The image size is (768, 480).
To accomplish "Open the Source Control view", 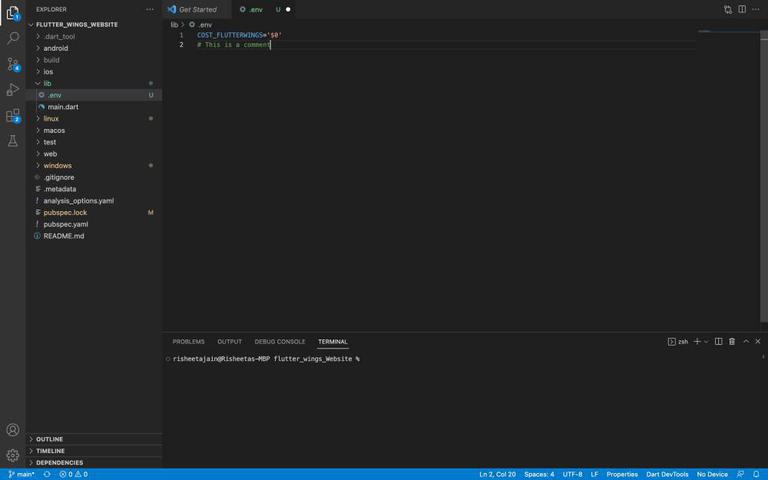I will 13,64.
